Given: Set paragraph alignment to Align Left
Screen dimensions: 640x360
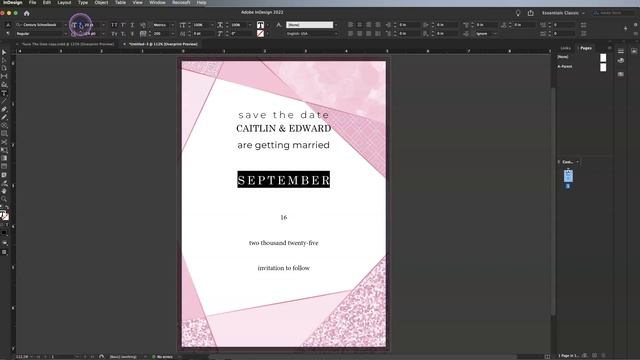Looking at the screenshot, I should coord(351,25).
